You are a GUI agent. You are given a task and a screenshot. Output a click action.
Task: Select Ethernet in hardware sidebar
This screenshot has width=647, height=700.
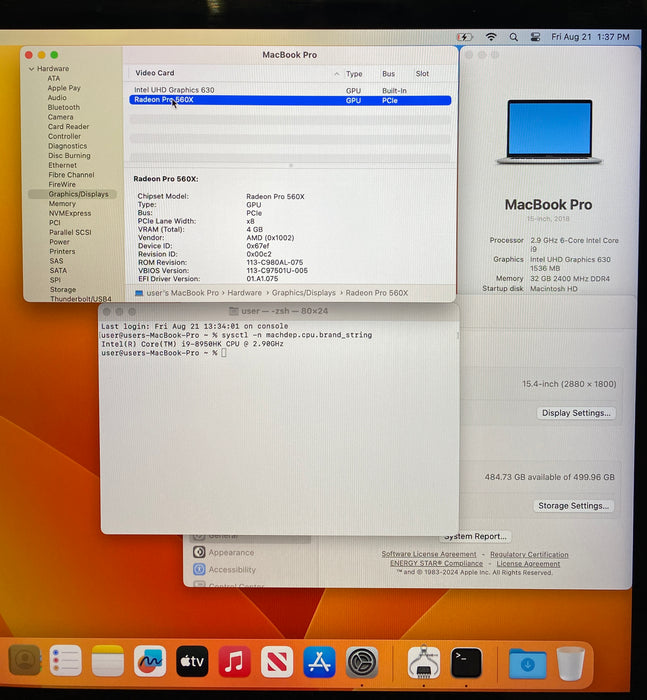(63, 165)
